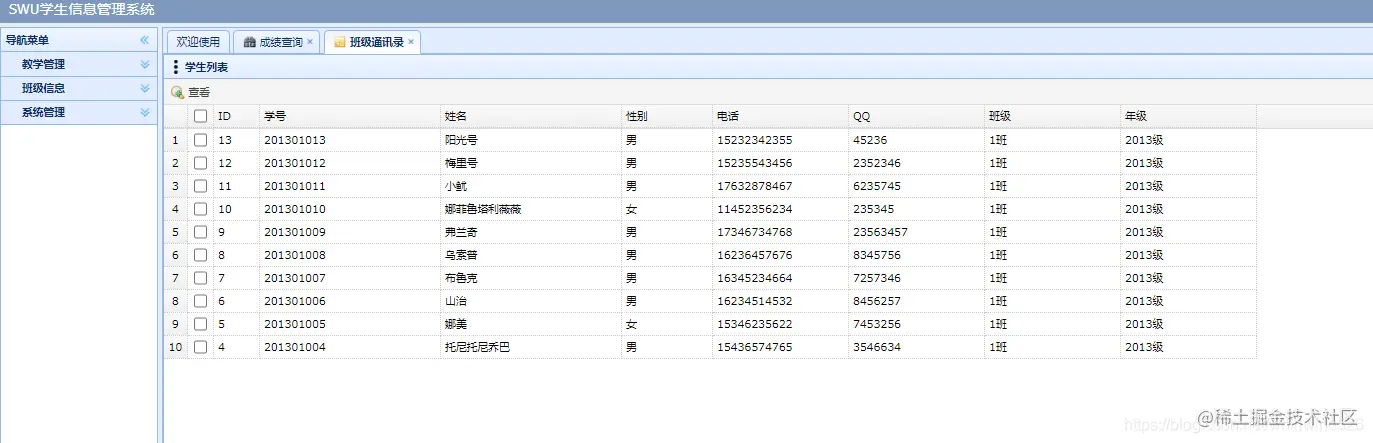The width and height of the screenshot is (1373, 443).
Task: Check the row for student 布鲁克
Action: 200,278
